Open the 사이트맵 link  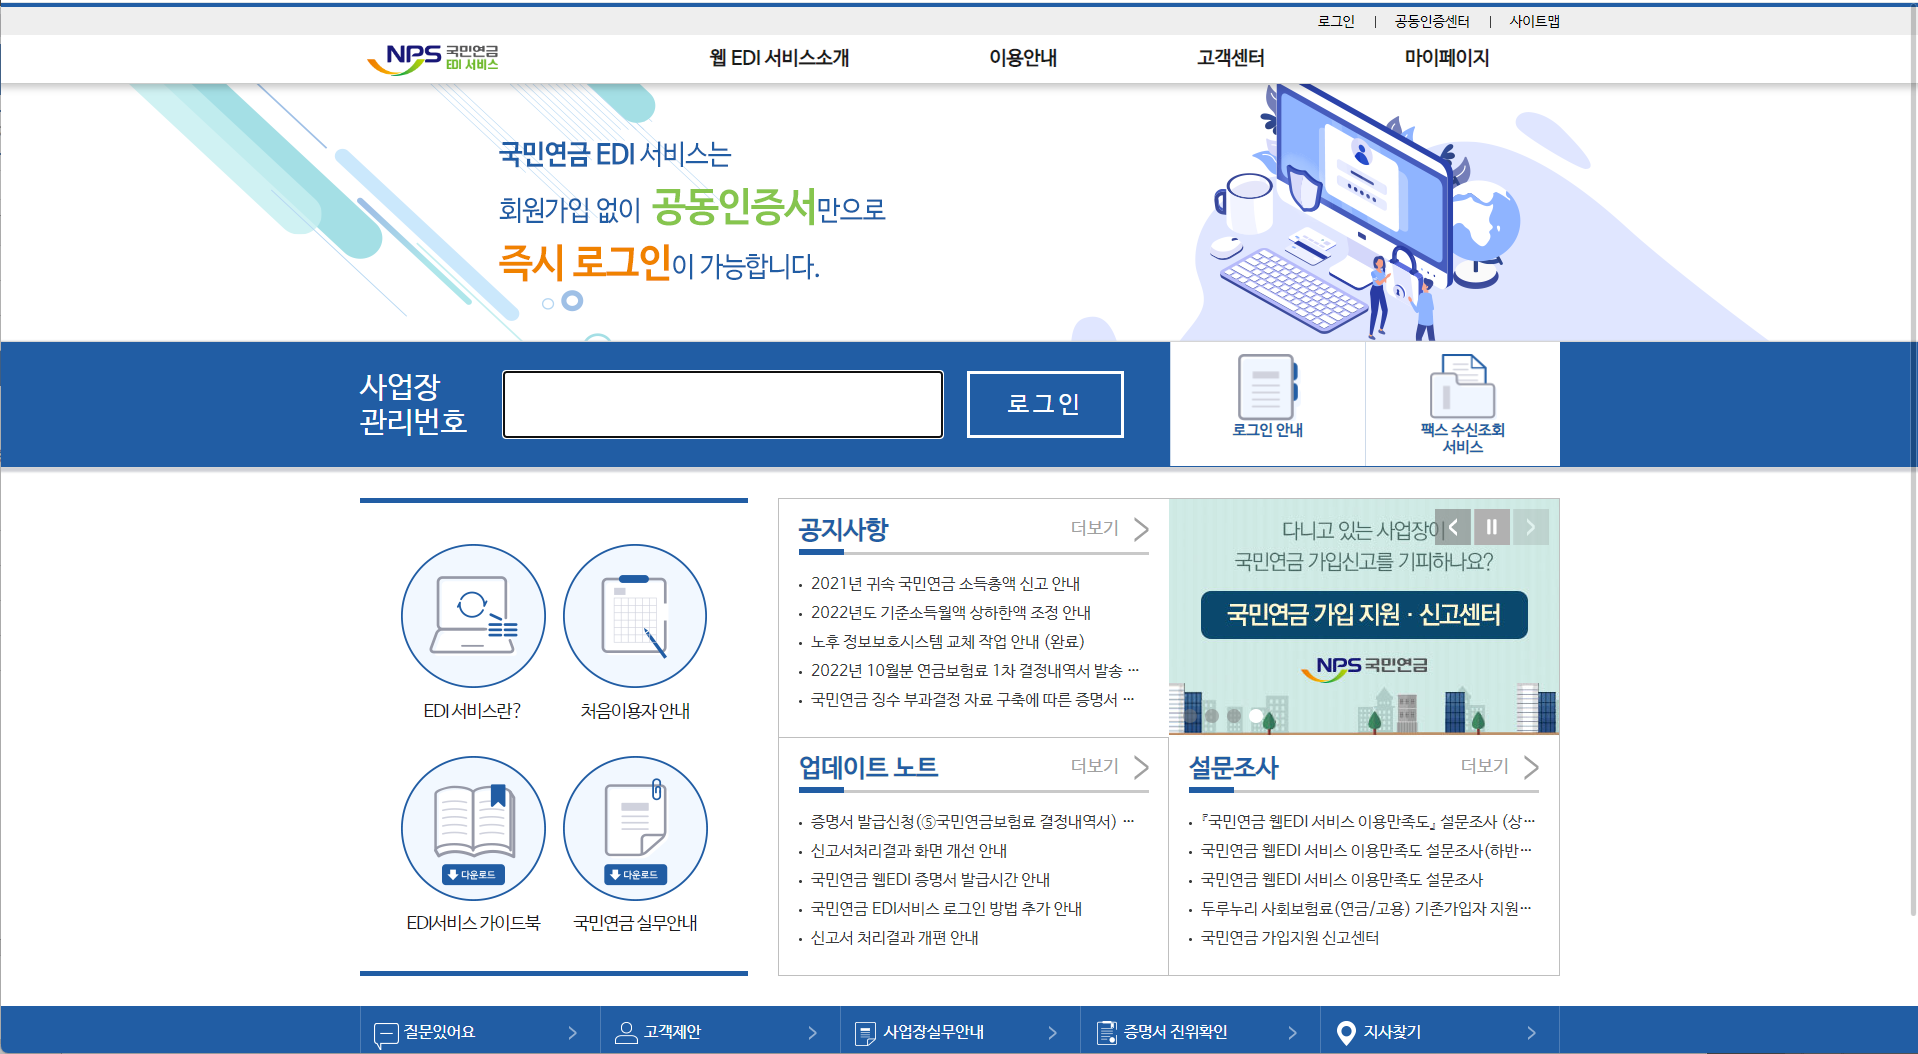[1535, 21]
